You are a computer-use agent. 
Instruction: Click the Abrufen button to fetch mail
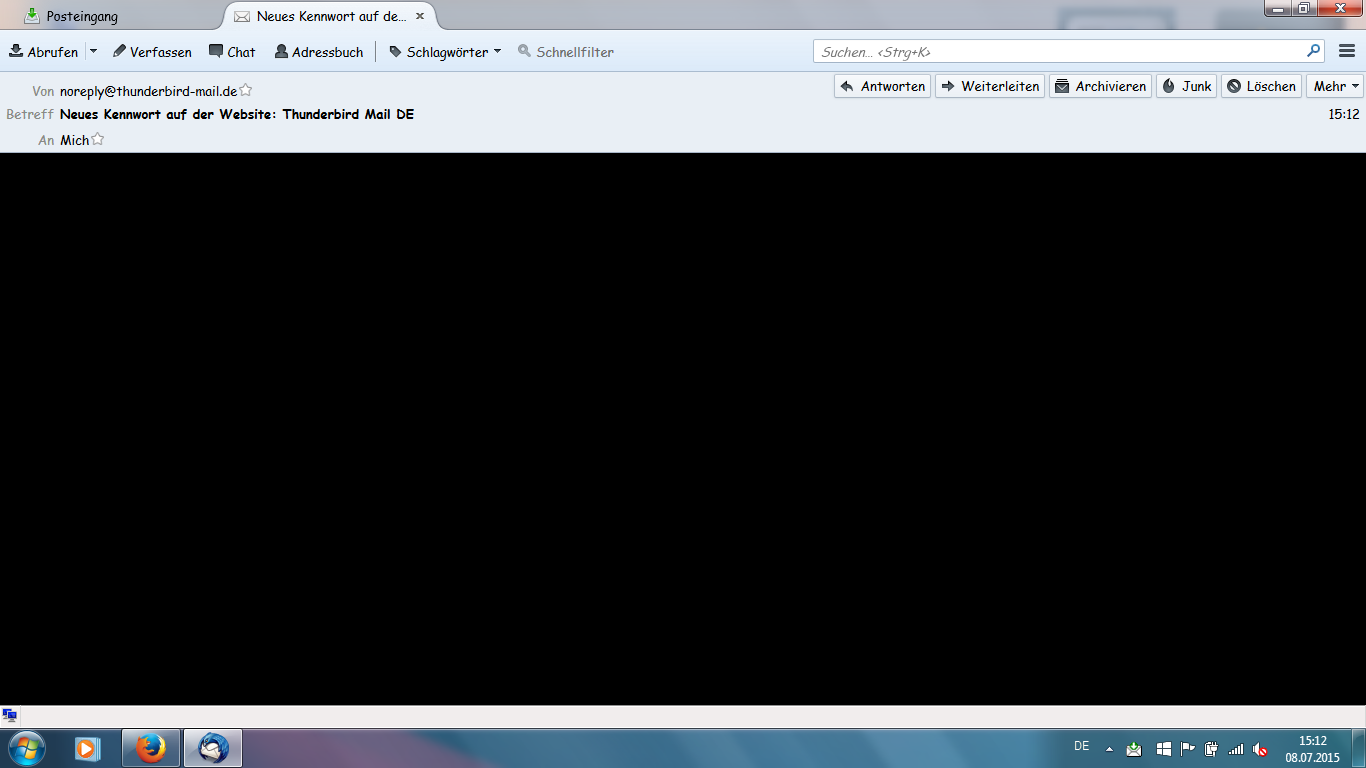click(x=43, y=52)
